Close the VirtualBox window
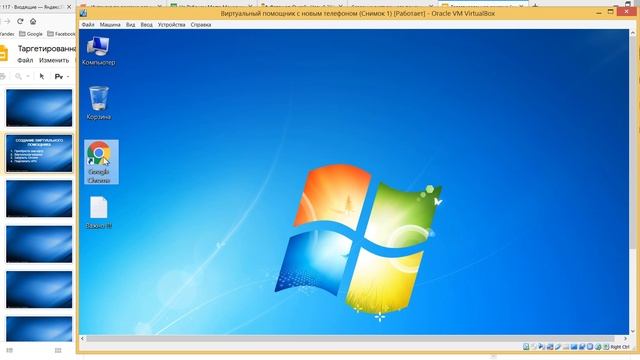The height and width of the screenshot is (360, 640). (627, 12)
